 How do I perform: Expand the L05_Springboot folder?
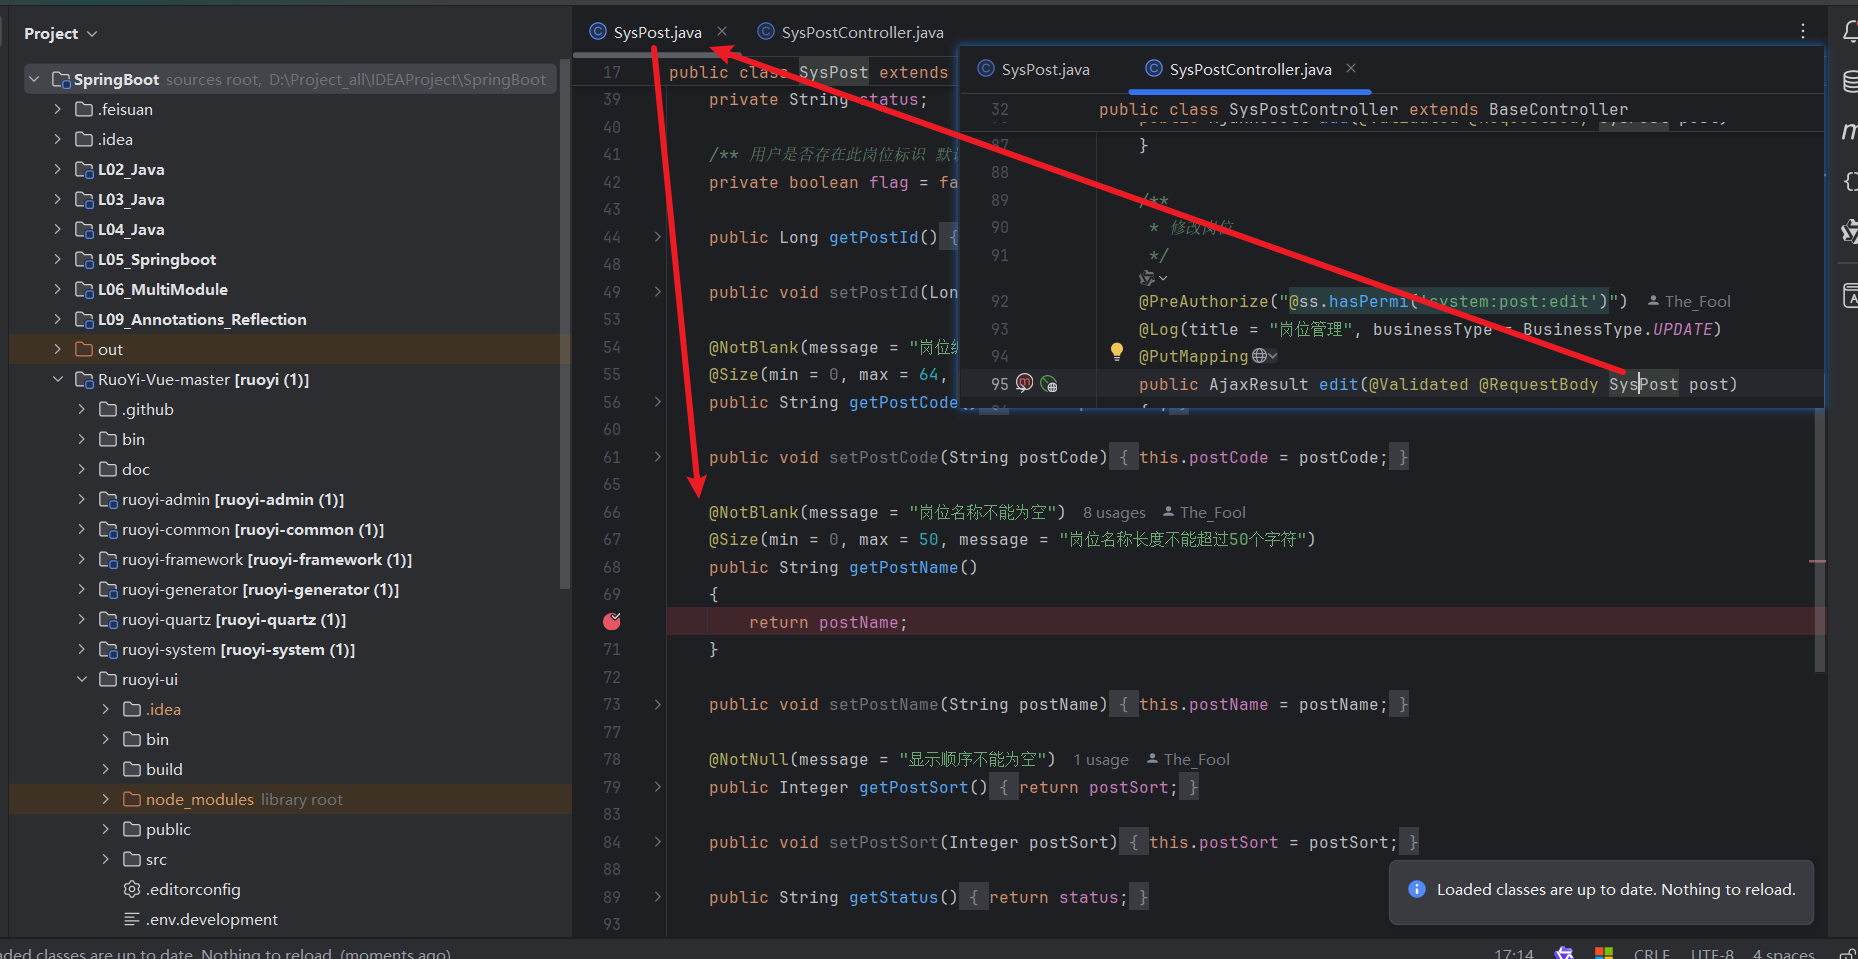click(58, 259)
